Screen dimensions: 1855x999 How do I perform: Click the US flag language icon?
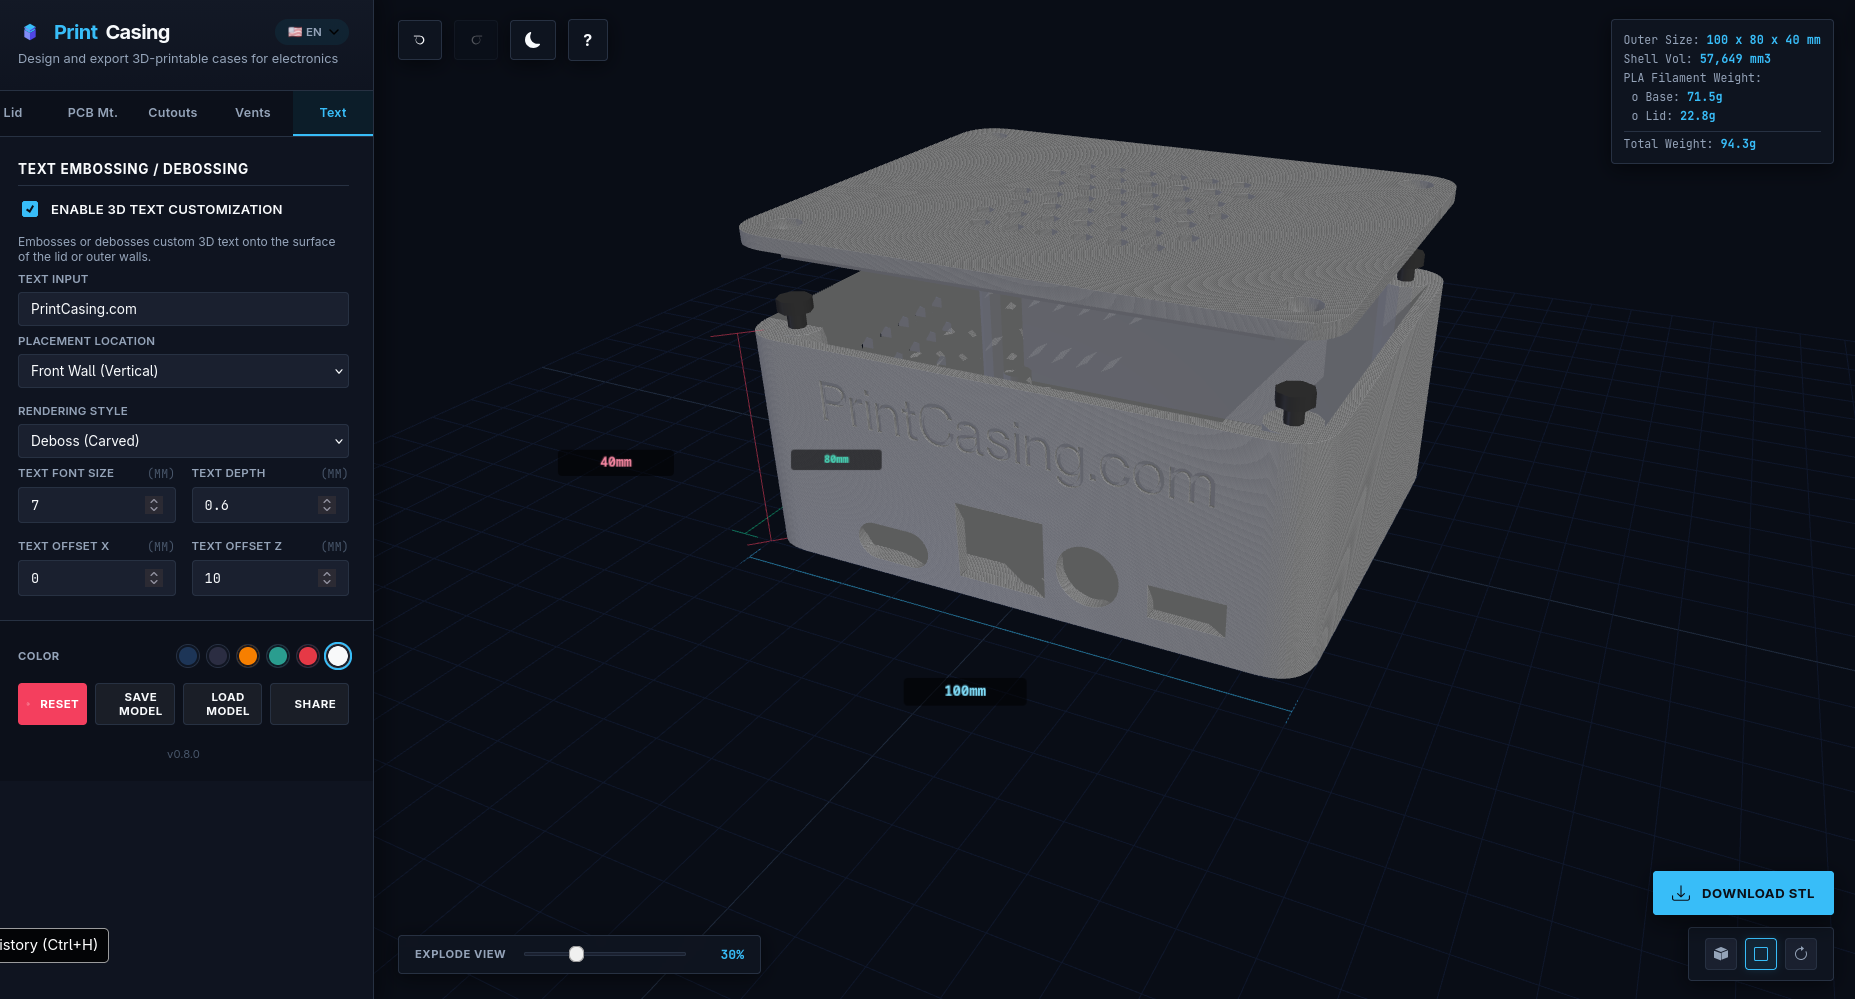(x=295, y=32)
